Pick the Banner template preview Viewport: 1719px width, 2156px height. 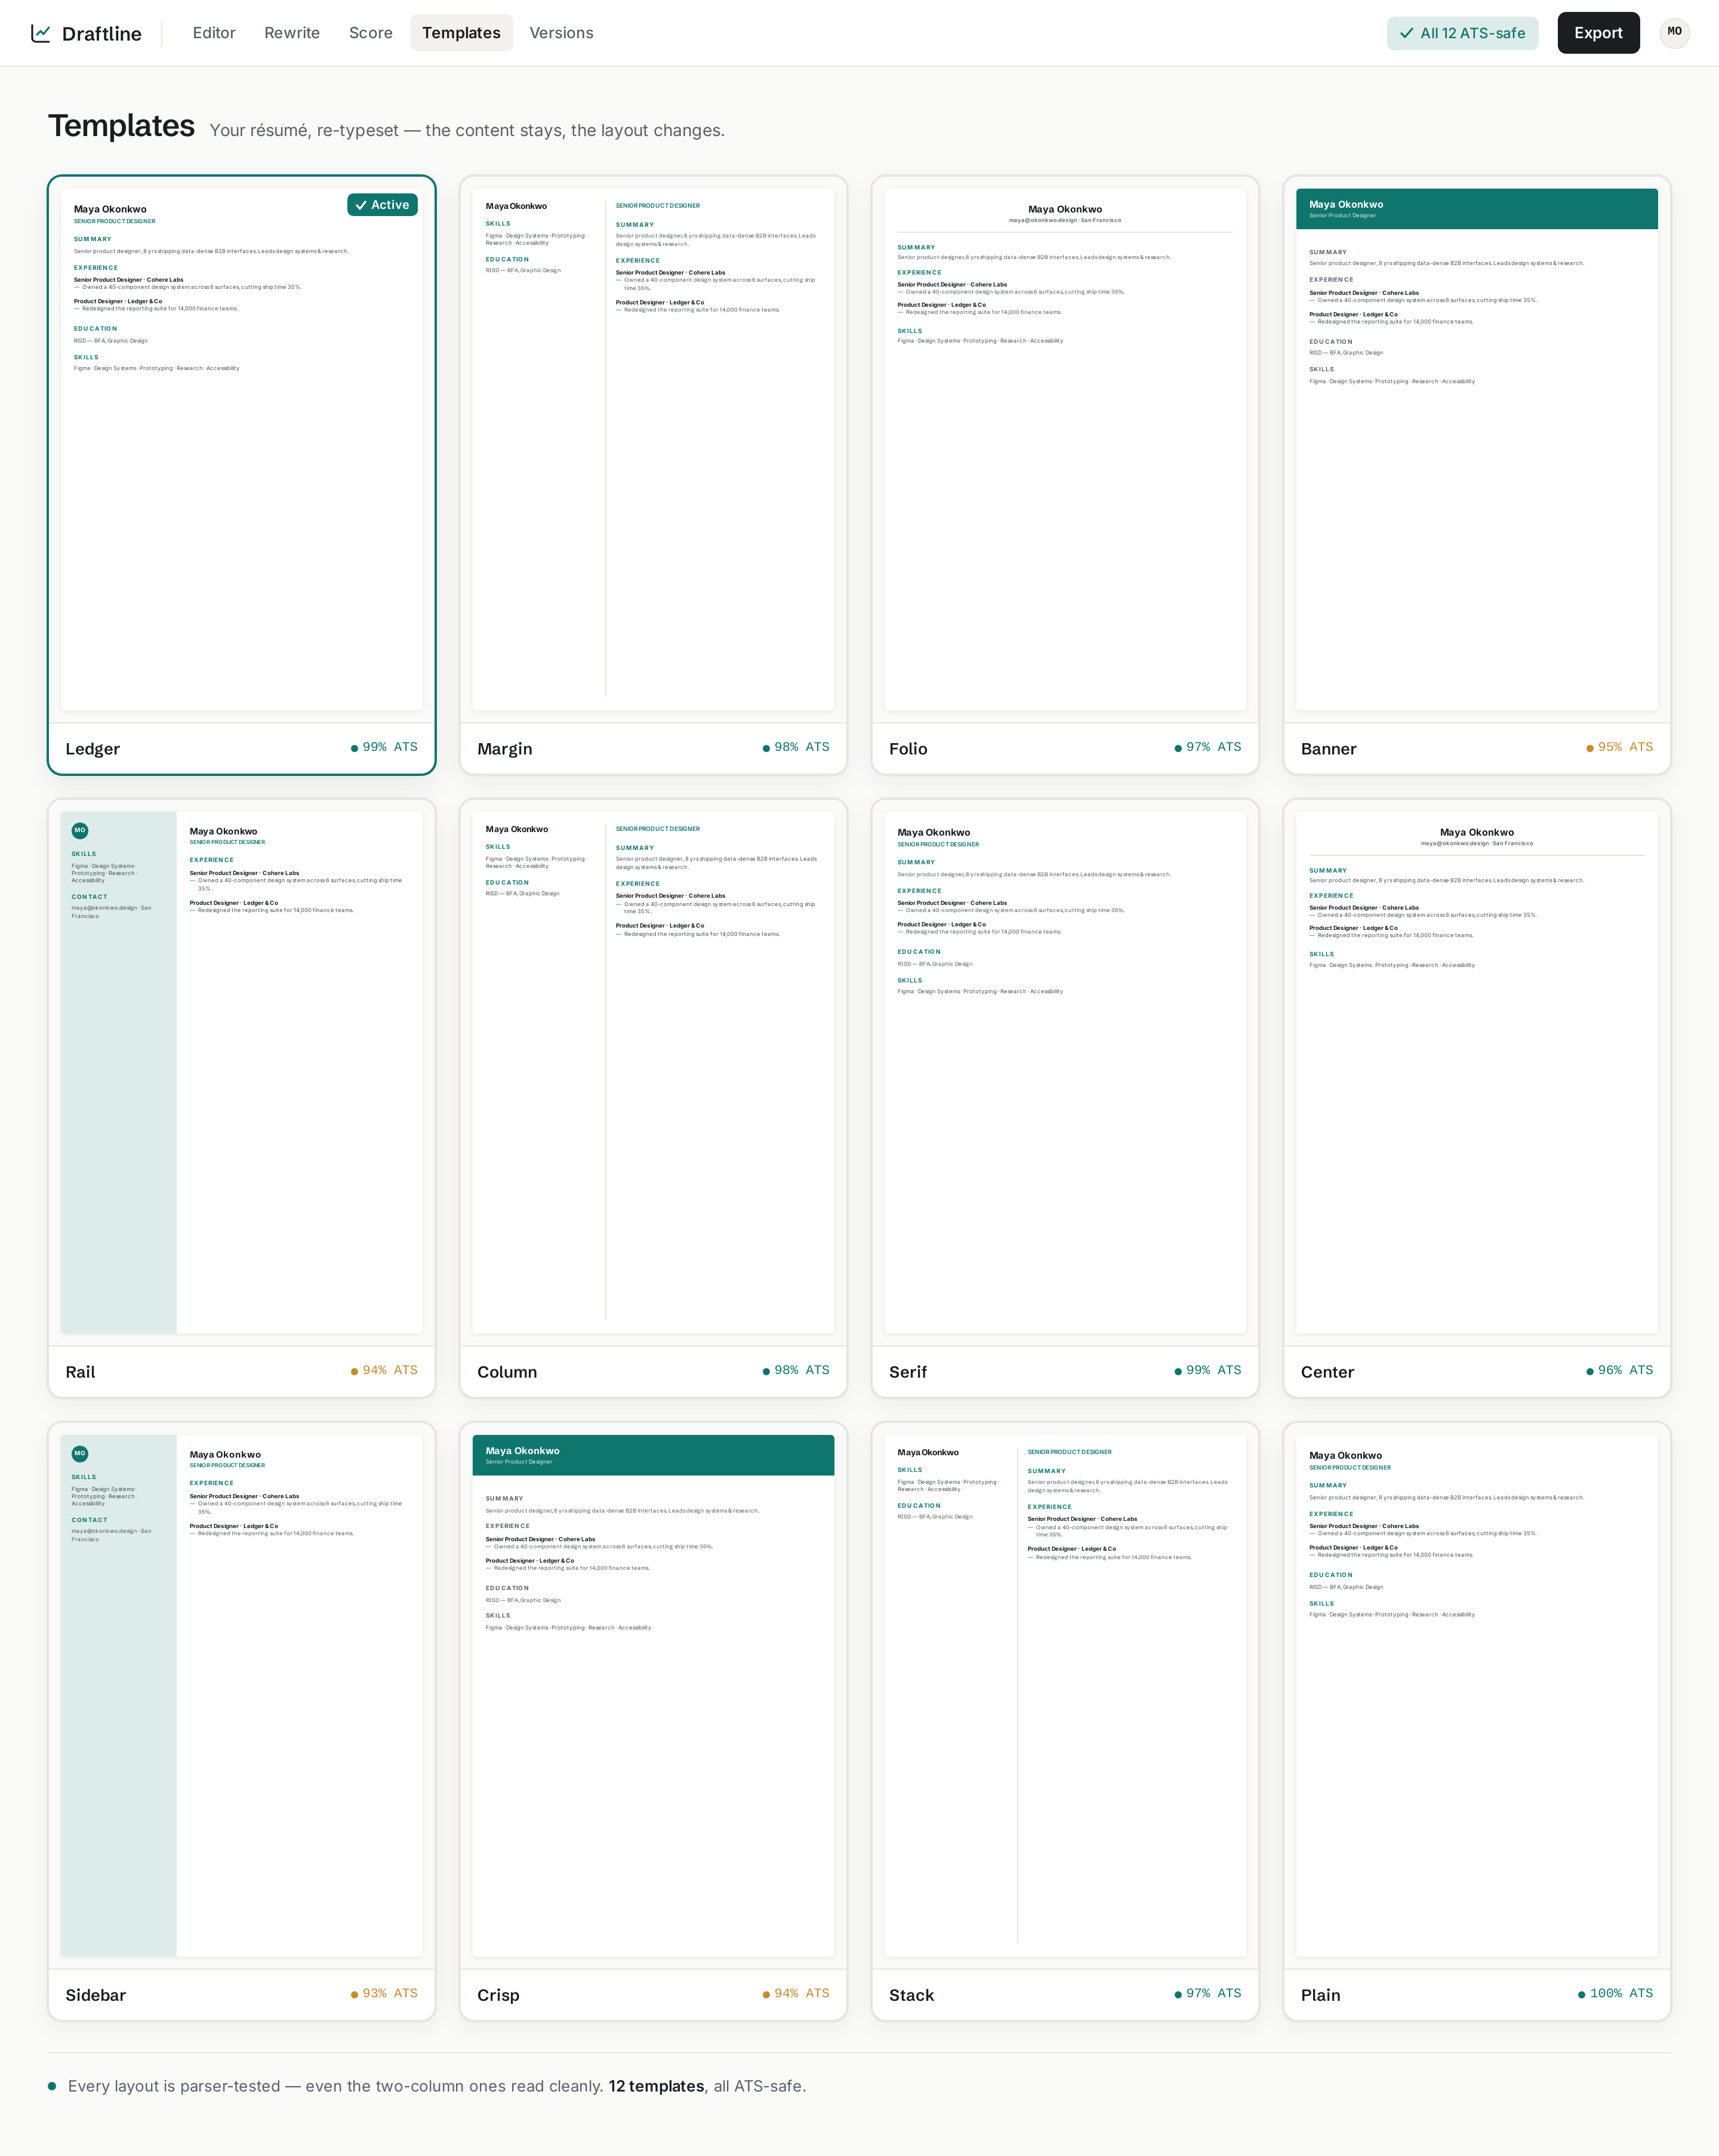click(x=1477, y=450)
